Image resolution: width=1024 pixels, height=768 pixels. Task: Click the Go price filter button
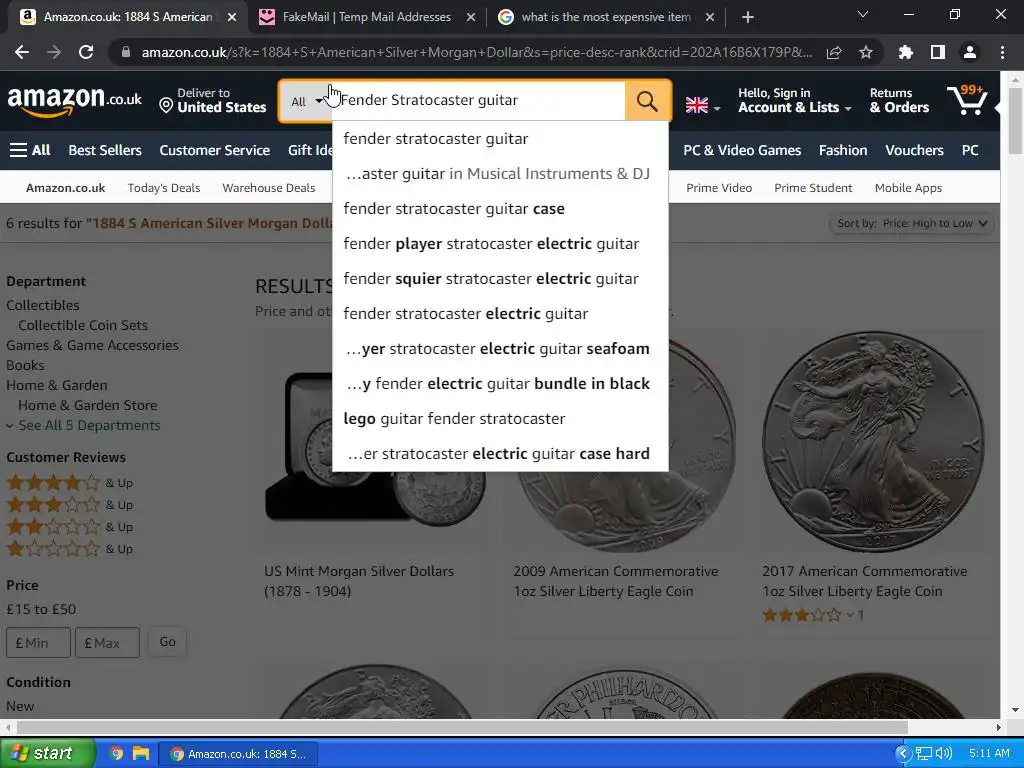tap(167, 642)
